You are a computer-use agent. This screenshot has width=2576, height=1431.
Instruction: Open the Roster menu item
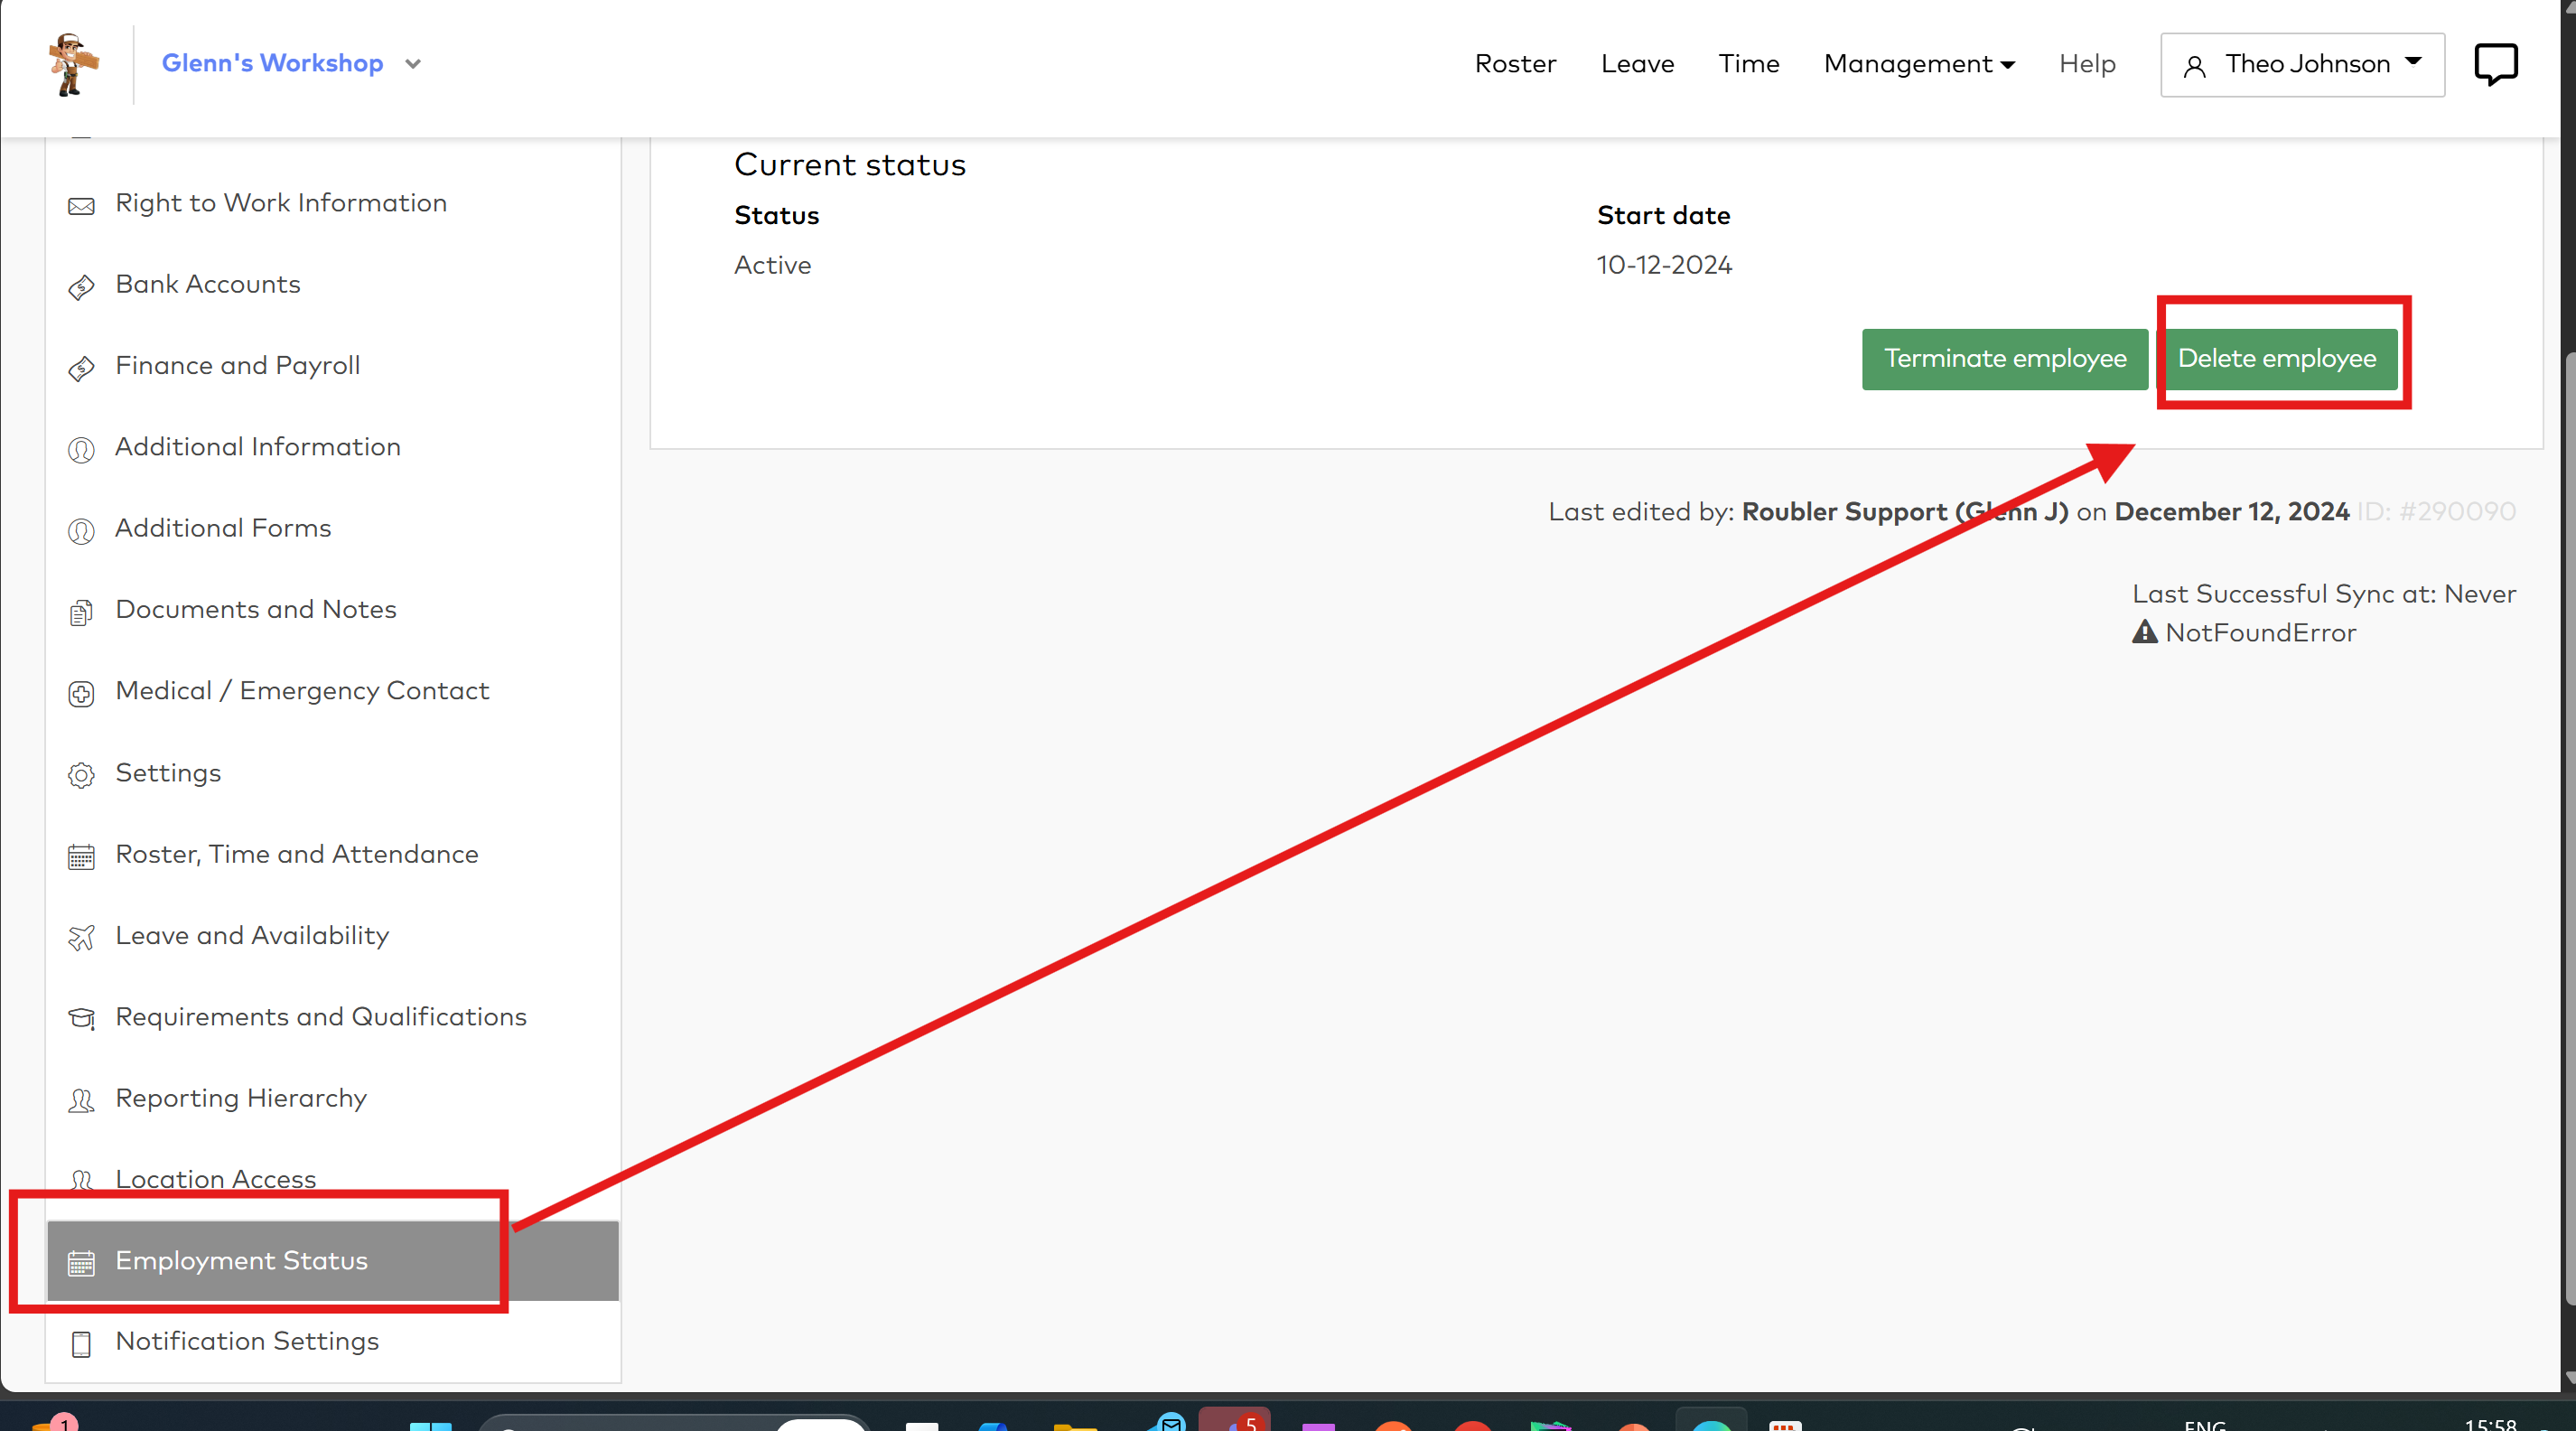1514,64
